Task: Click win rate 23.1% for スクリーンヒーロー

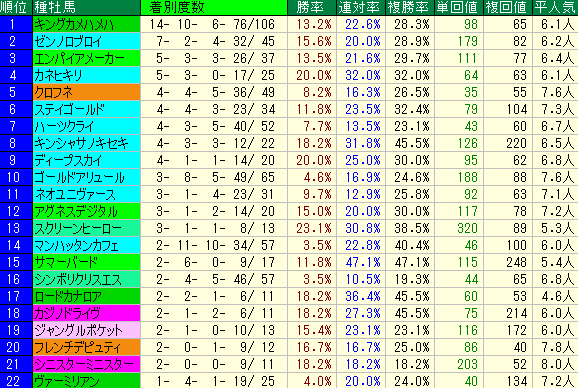Action: tap(312, 228)
